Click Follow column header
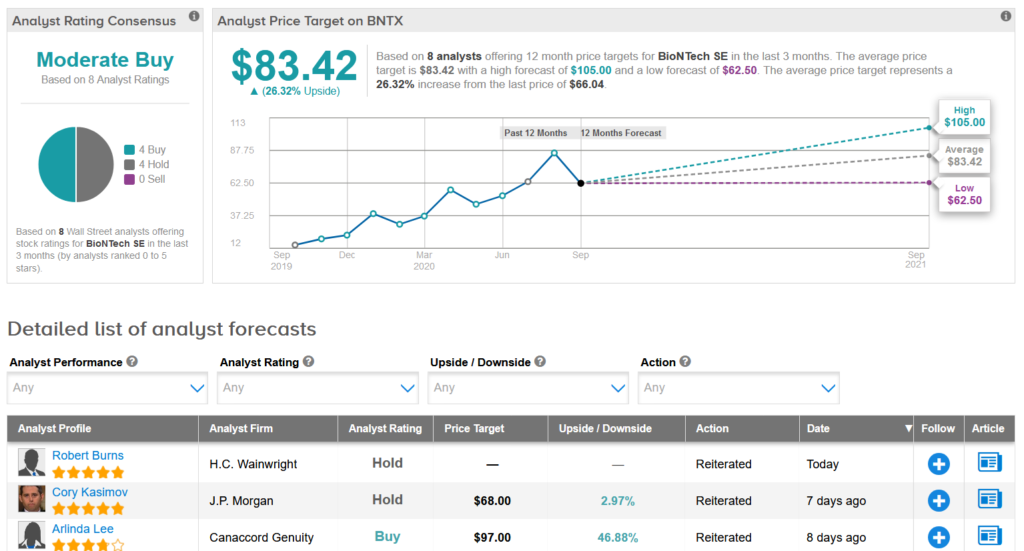The image size is (1024, 551). tap(938, 429)
